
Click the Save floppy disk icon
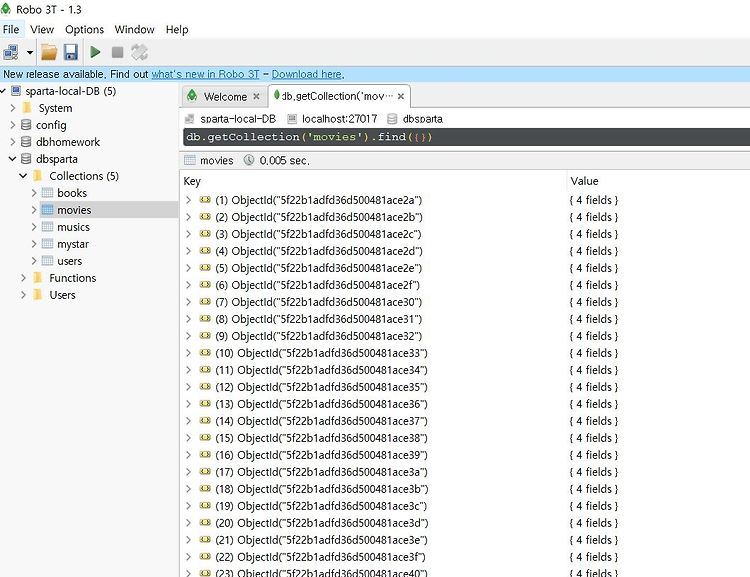(71, 52)
